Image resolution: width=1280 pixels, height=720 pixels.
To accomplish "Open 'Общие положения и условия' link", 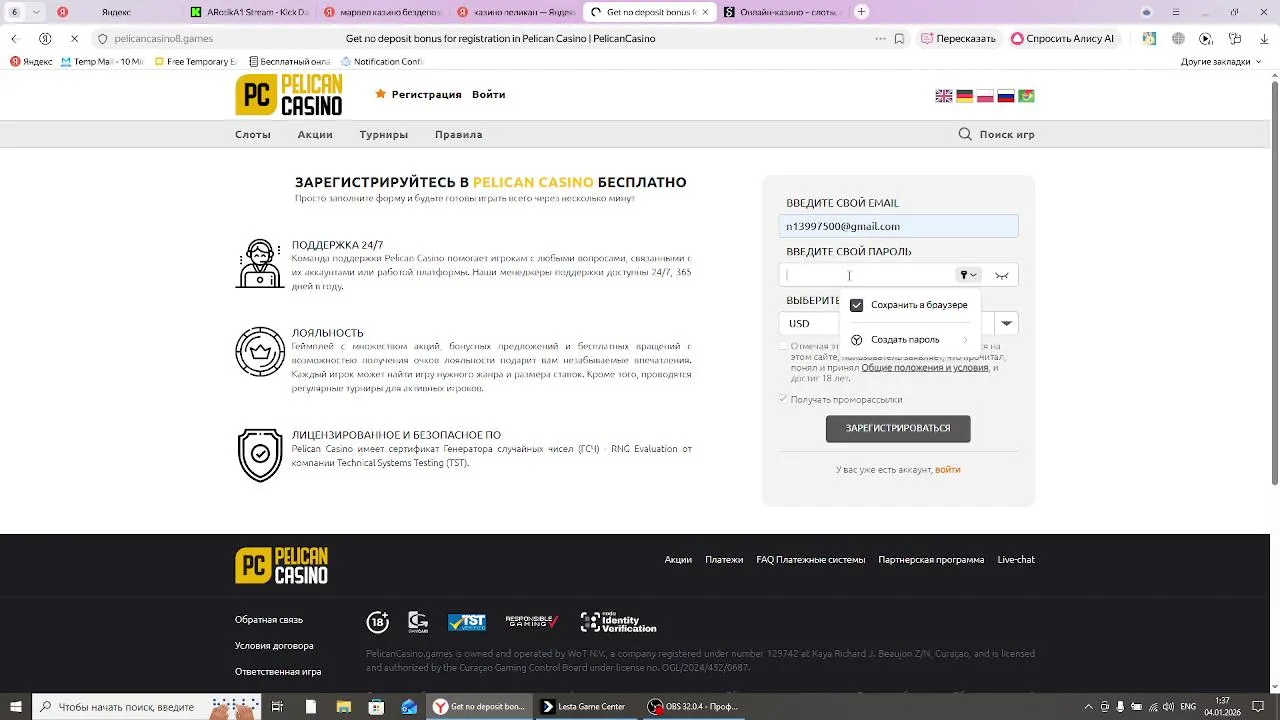I will 925,368.
